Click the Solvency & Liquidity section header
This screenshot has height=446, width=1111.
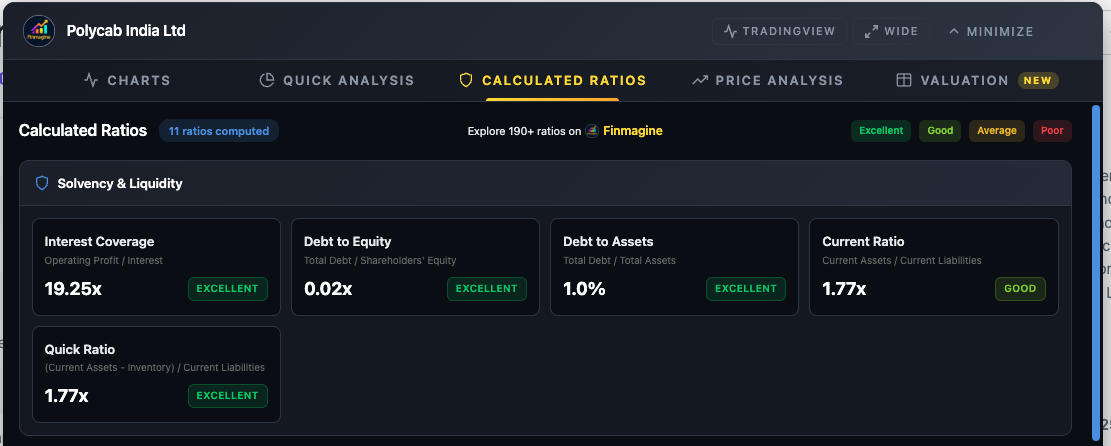click(545, 184)
